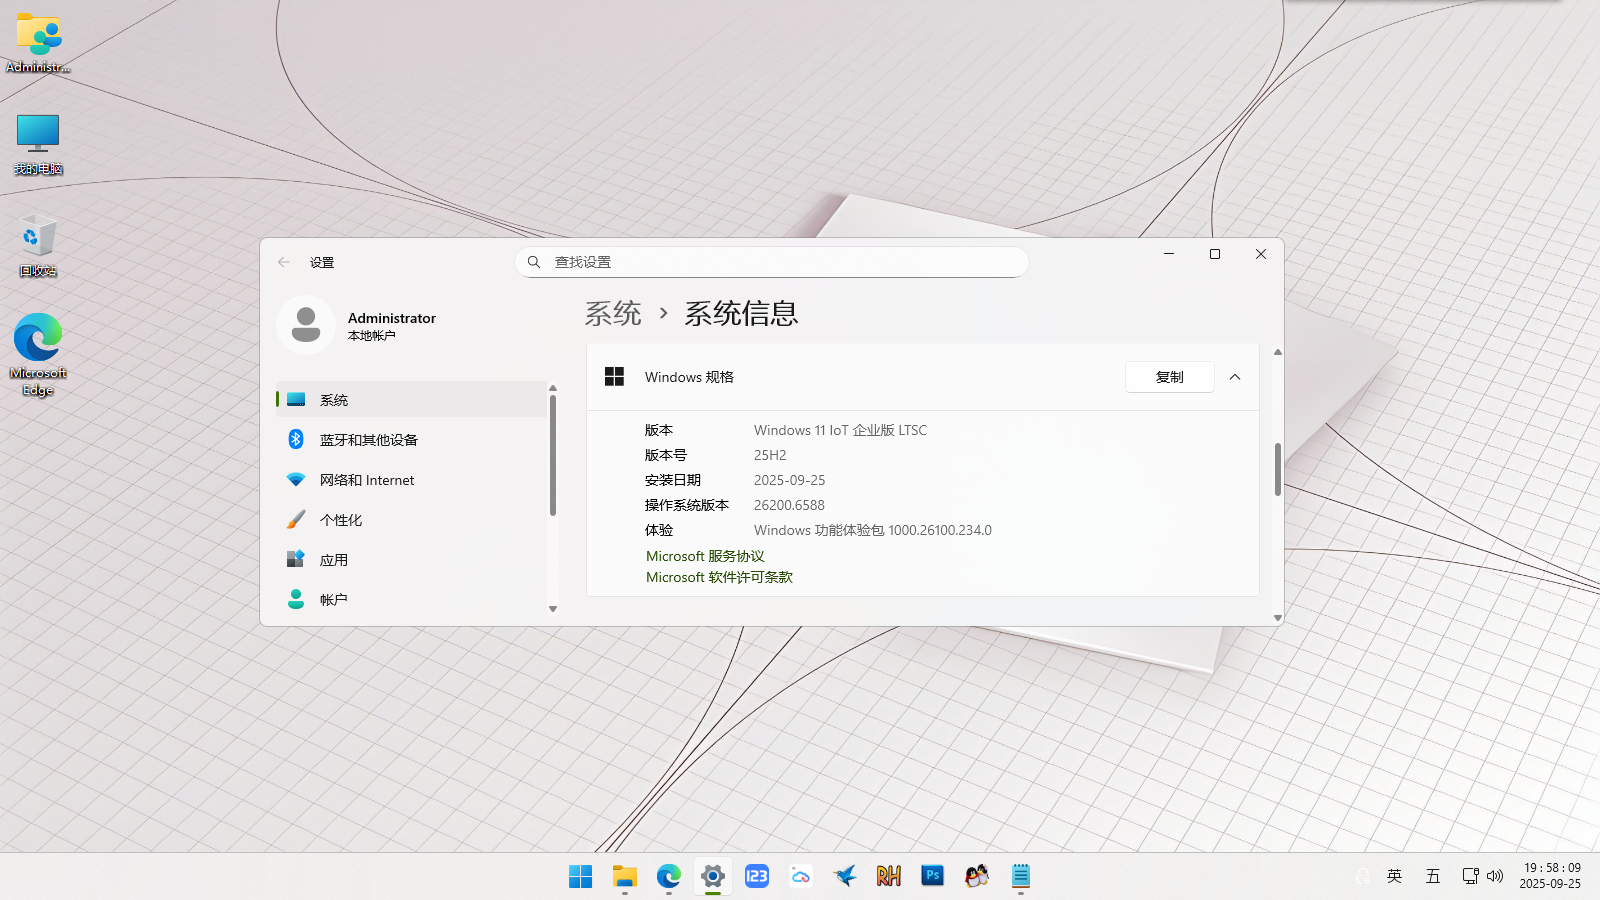Image resolution: width=1600 pixels, height=900 pixels.
Task: Launch Microsoft Edge from the desktop shortcut
Action: tap(38, 354)
